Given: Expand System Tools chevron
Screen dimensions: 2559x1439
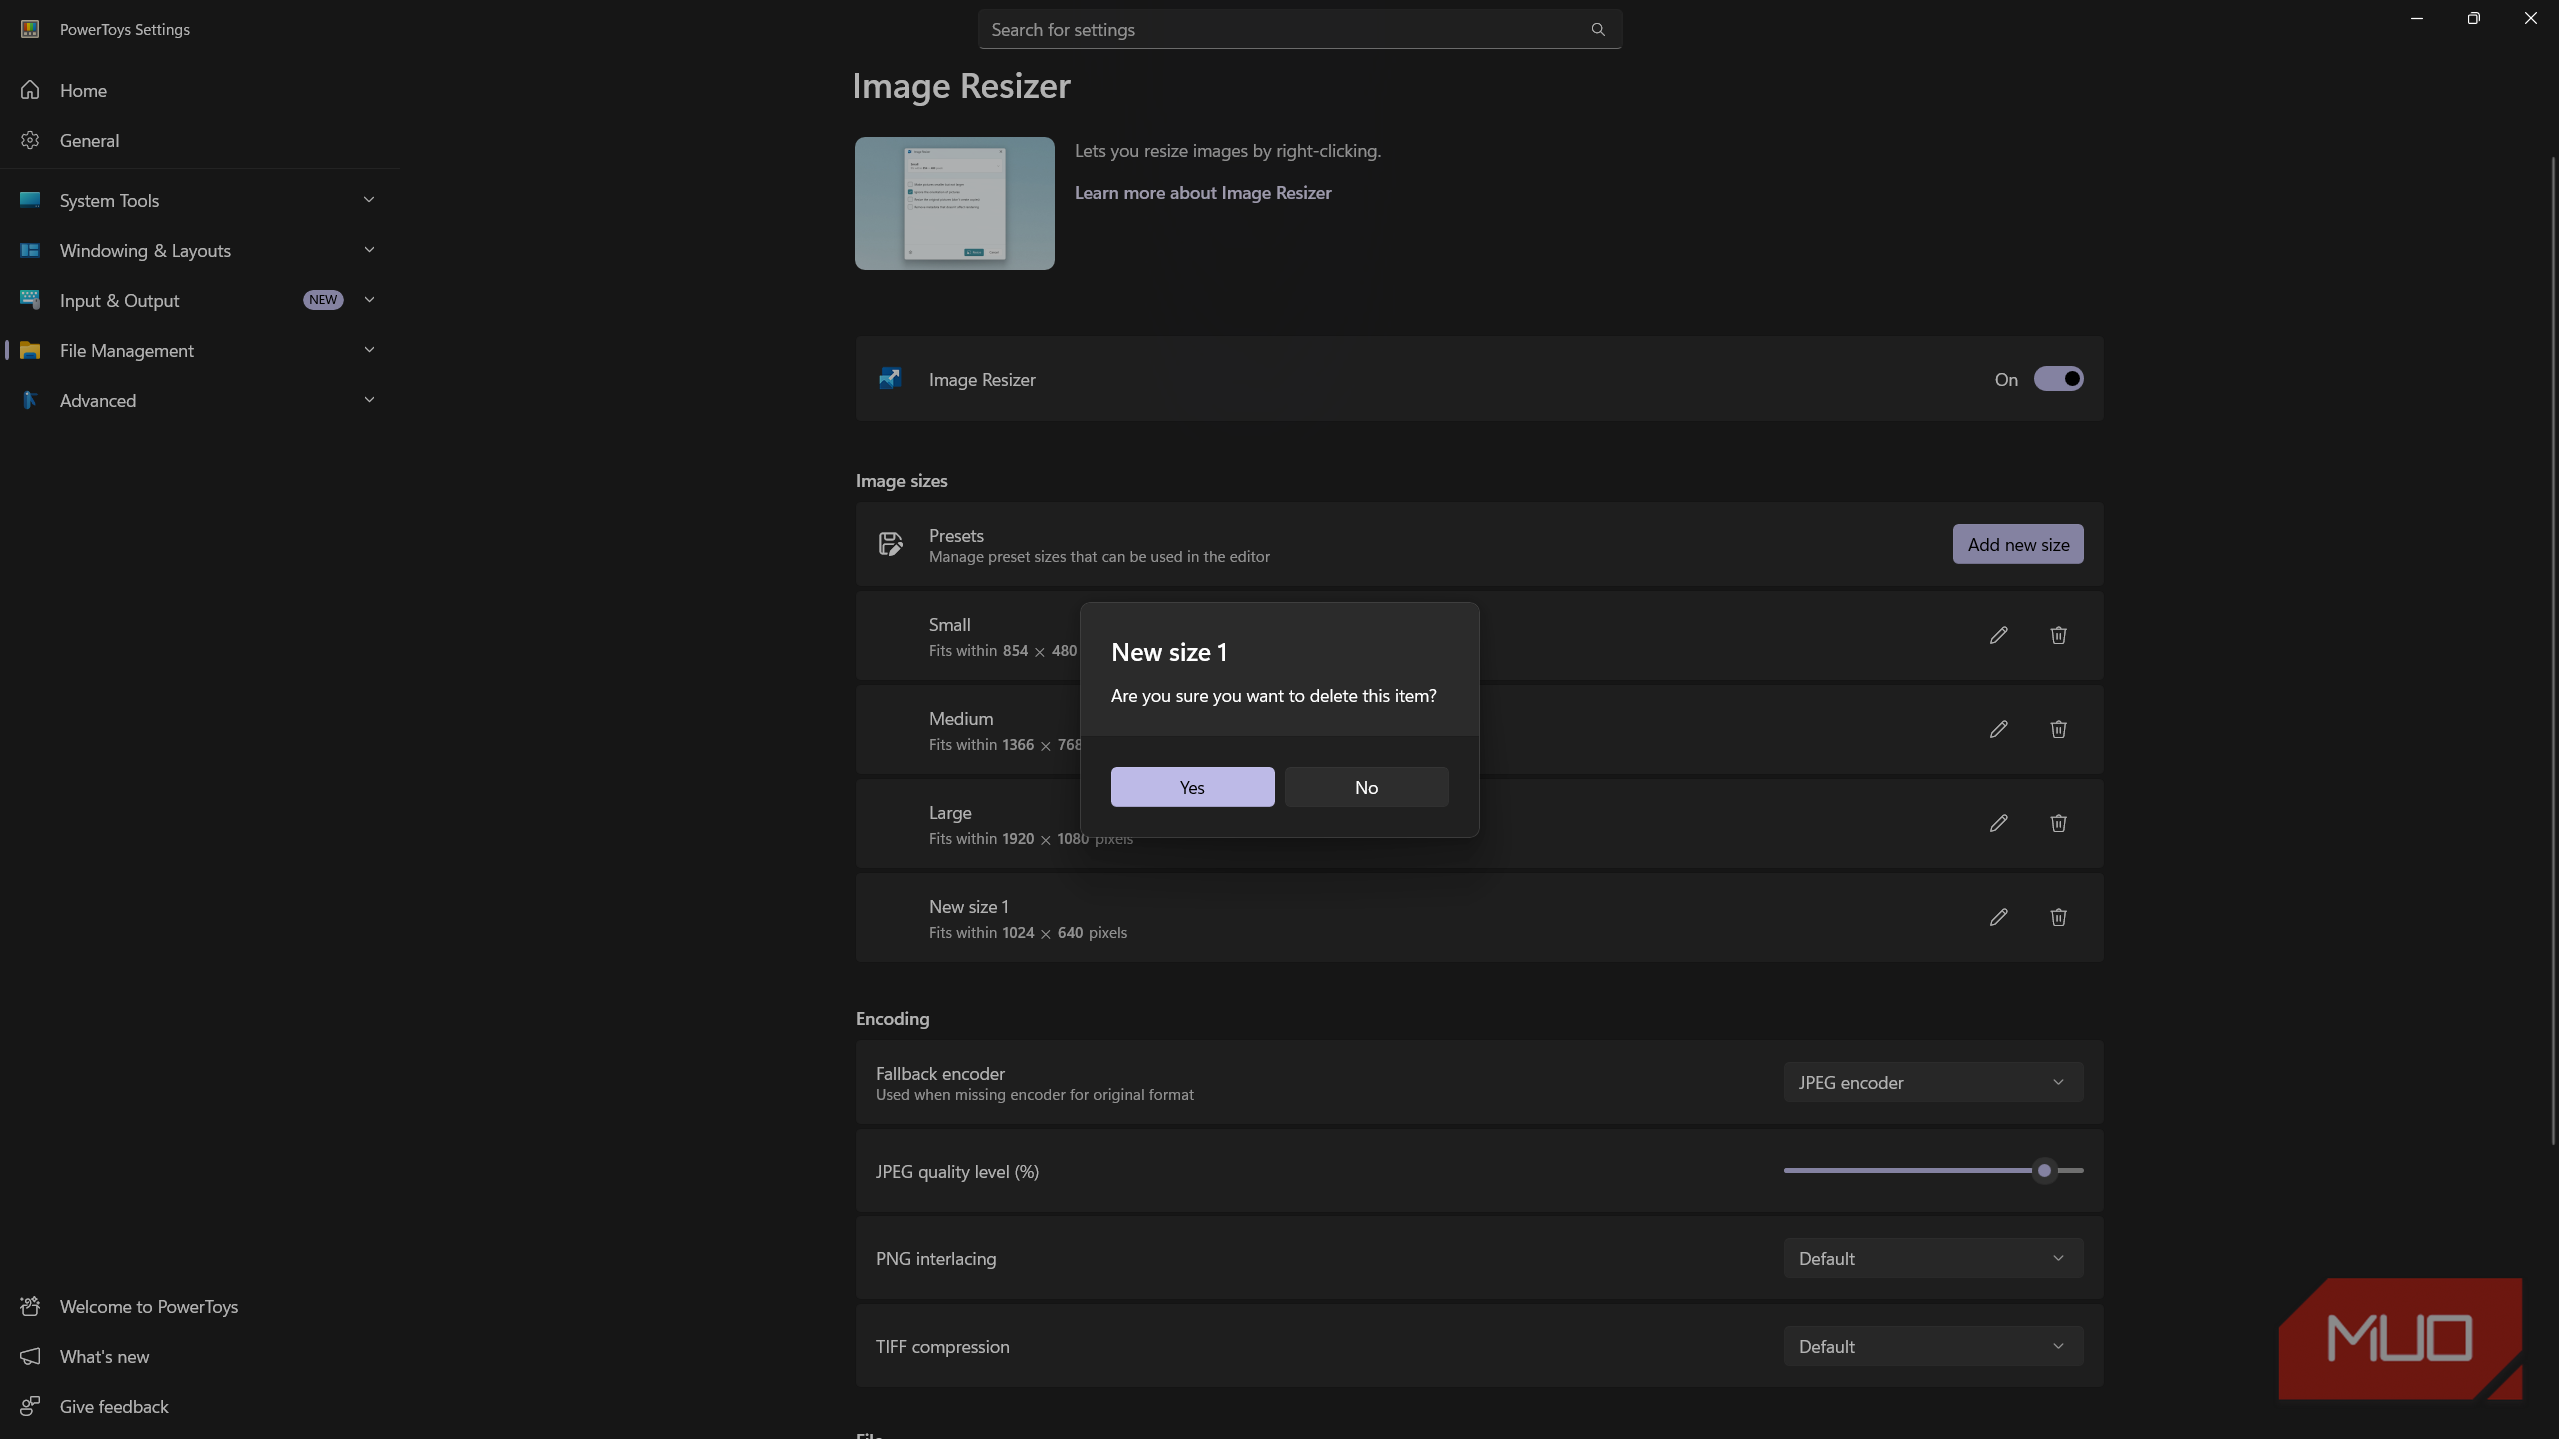Looking at the screenshot, I should click(369, 200).
